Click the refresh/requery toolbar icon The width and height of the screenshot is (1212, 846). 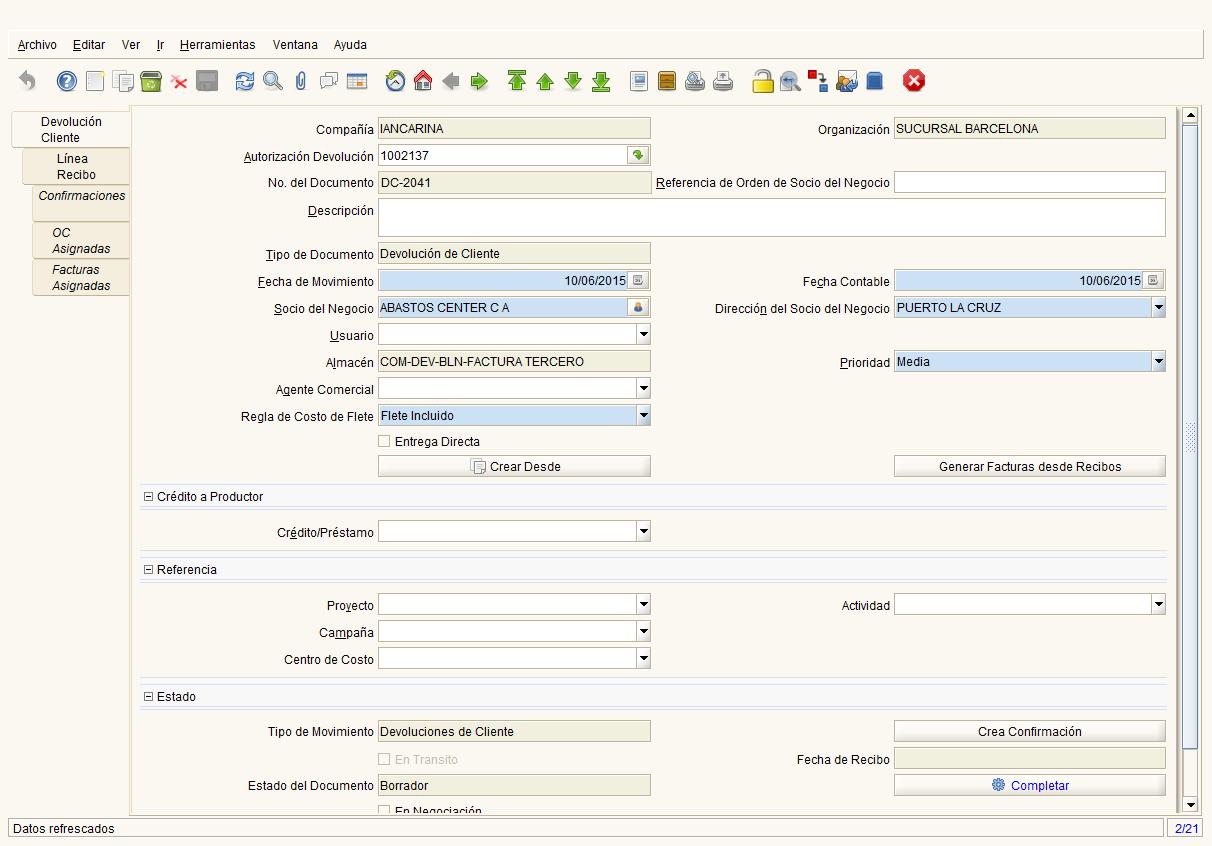[x=245, y=81]
